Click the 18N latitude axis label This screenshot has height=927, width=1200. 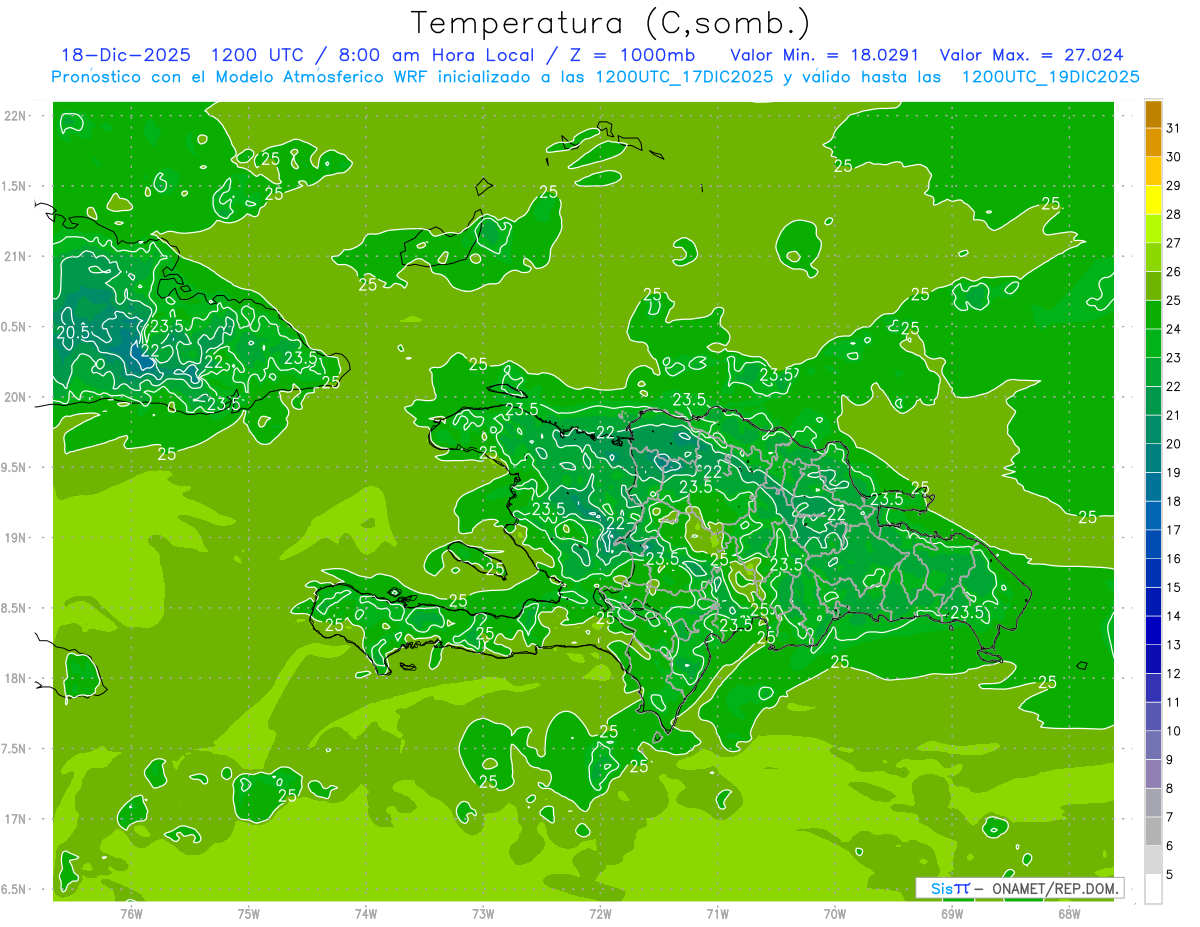(17, 679)
